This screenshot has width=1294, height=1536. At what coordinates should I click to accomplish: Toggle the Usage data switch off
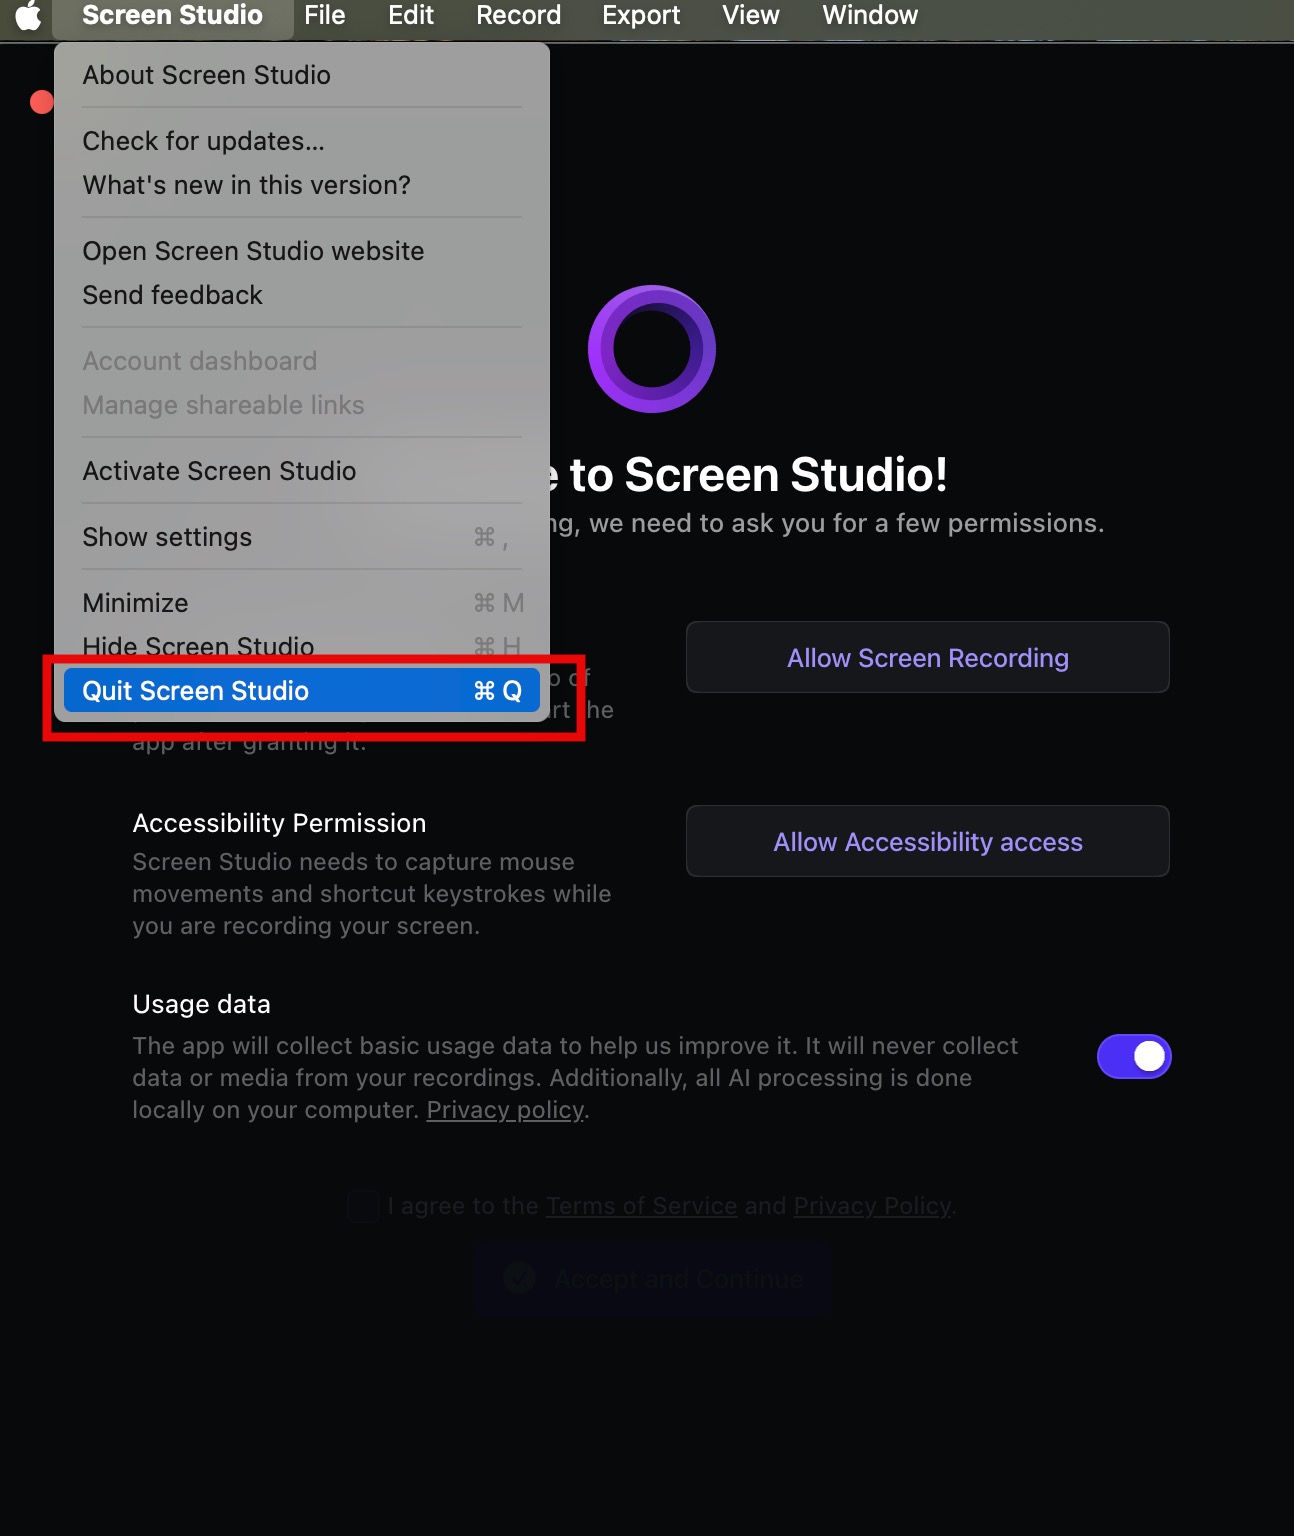tap(1134, 1057)
